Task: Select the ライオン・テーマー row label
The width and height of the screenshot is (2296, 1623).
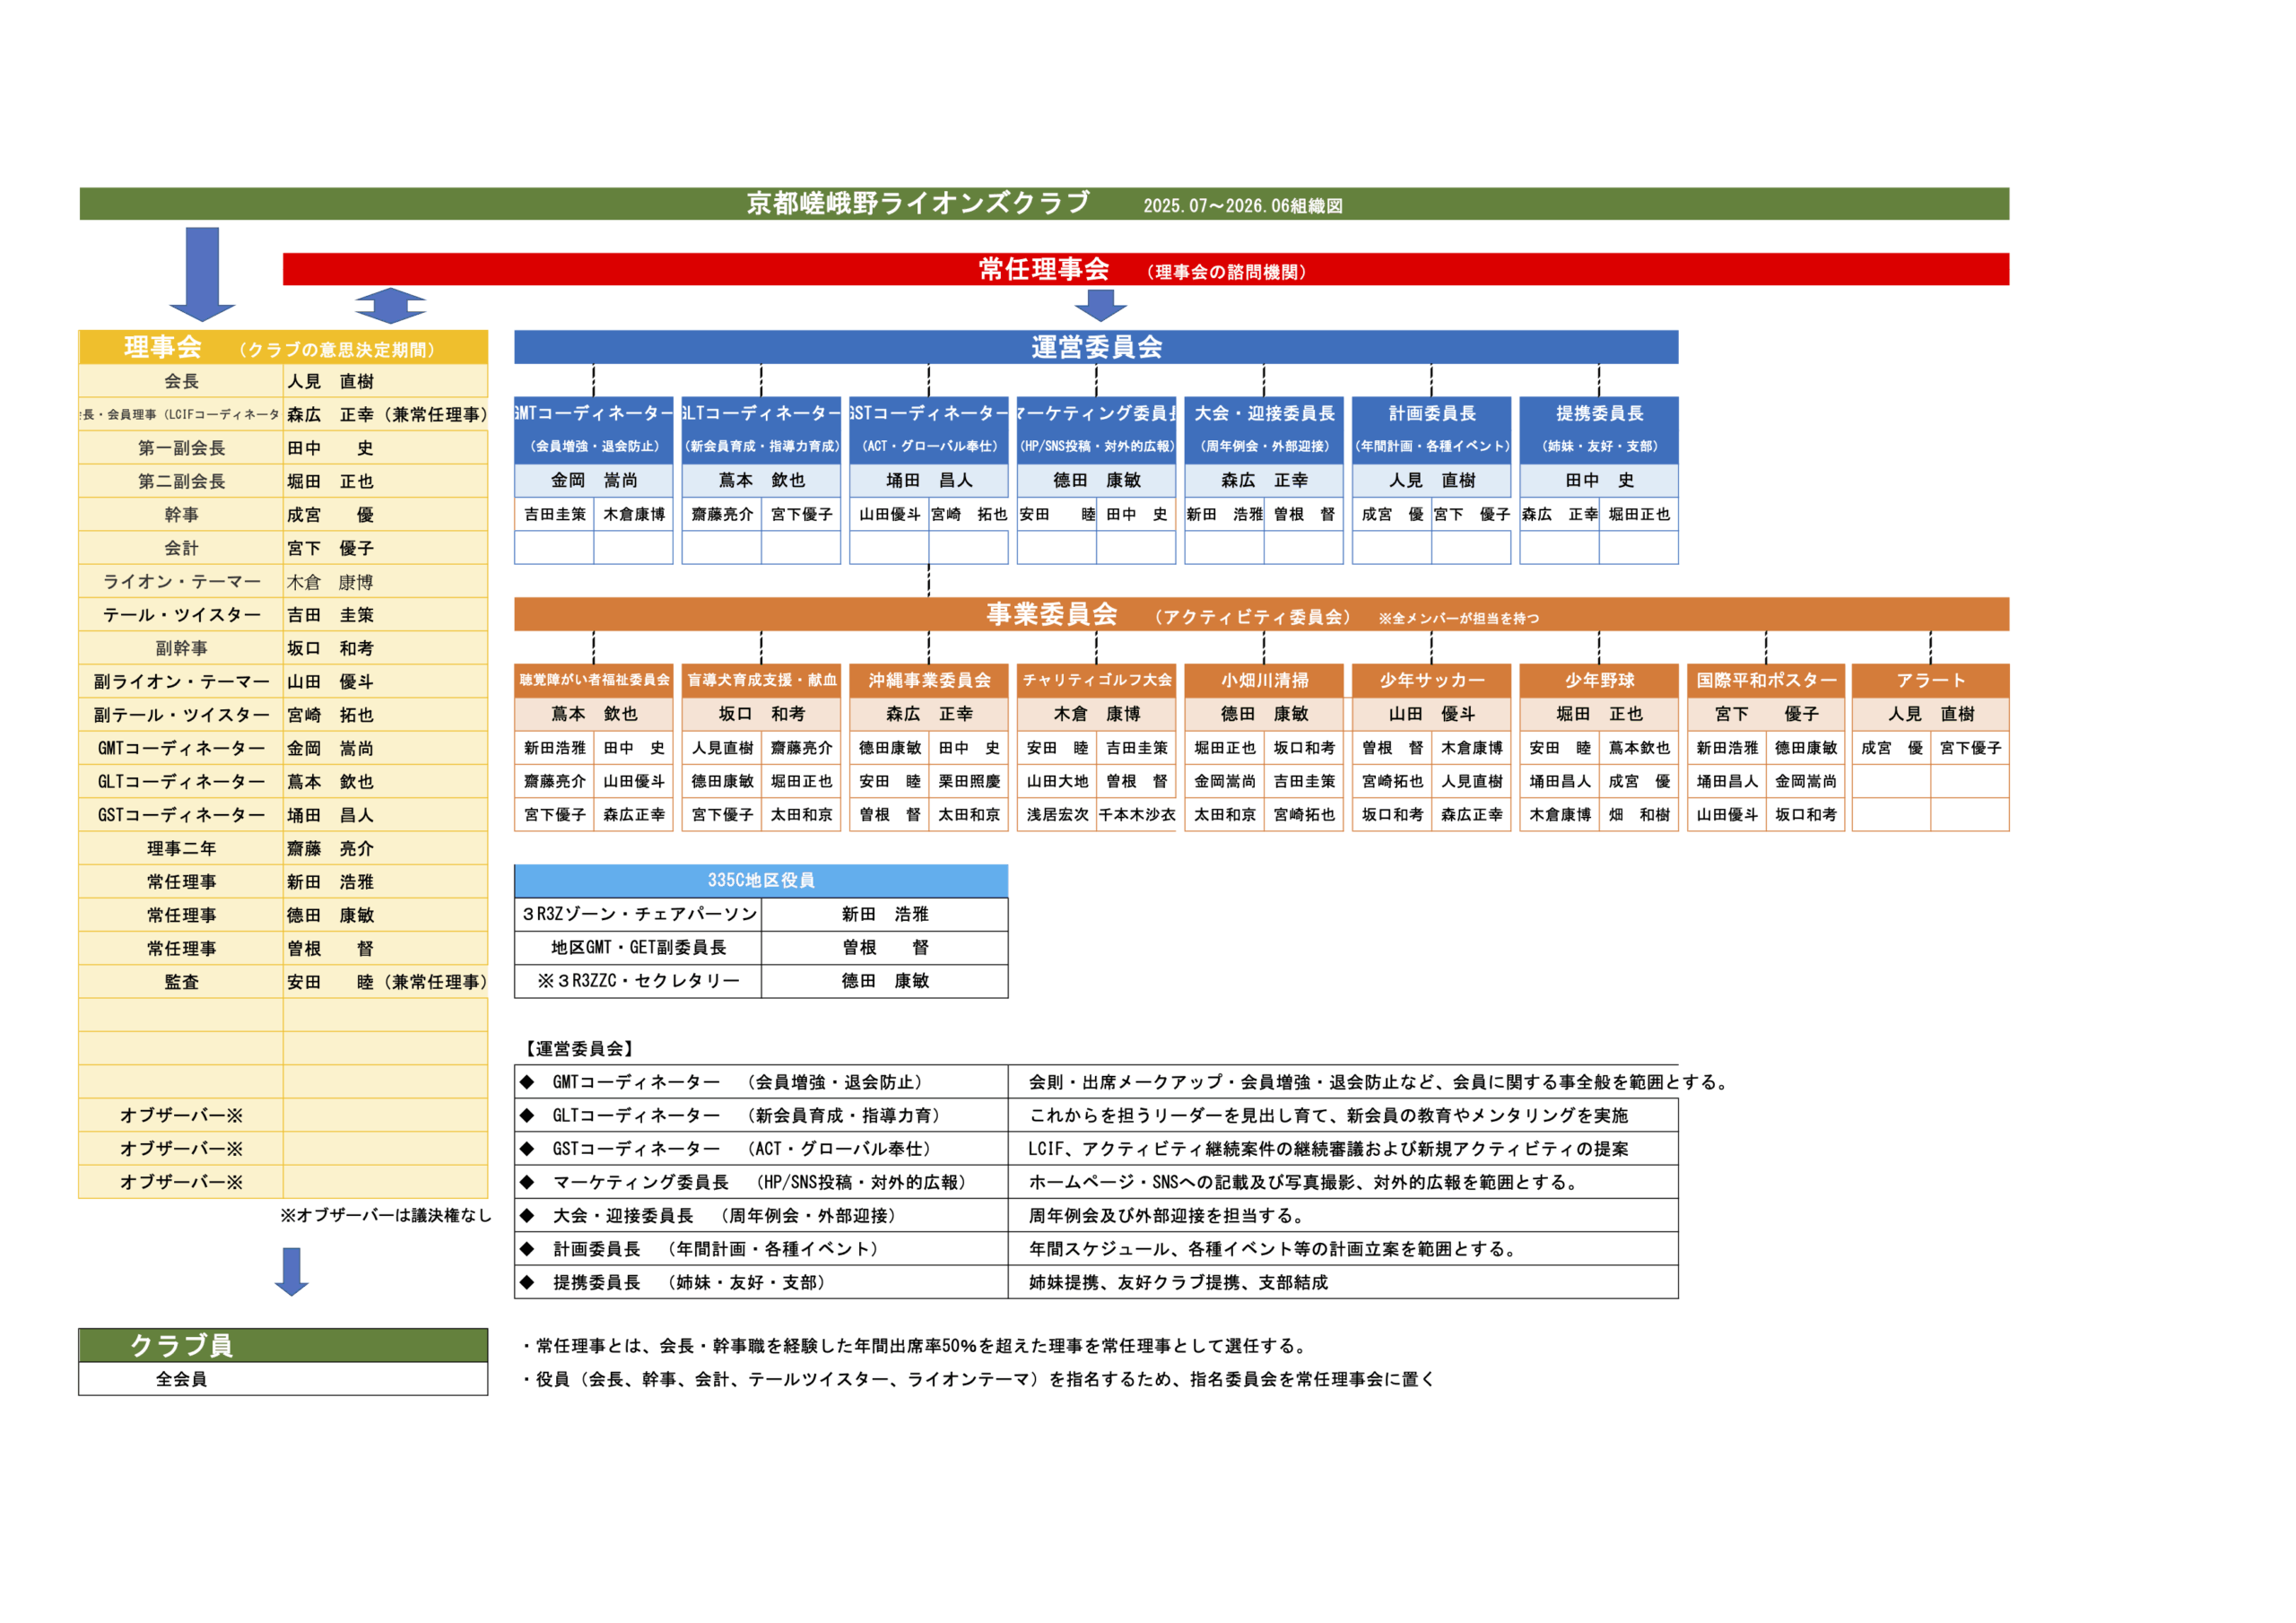Action: pos(181,581)
